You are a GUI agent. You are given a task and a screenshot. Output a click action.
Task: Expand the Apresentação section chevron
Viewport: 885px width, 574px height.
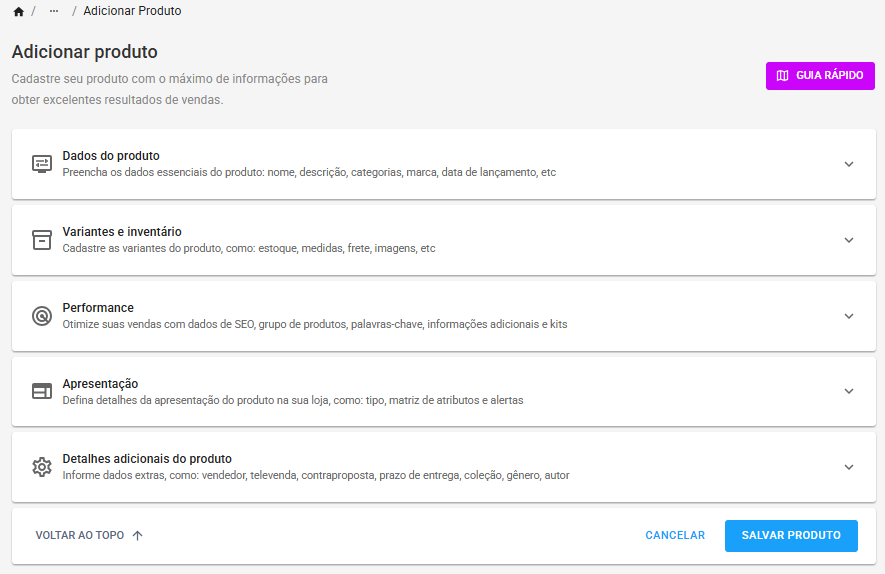[849, 391]
